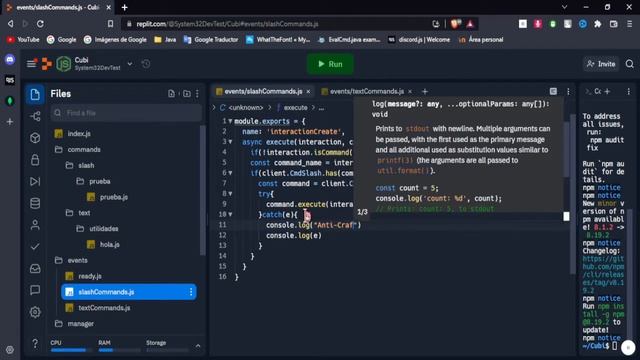Open the Settings gear in sidebar
The image size is (640, 360).
[x=35, y=312]
